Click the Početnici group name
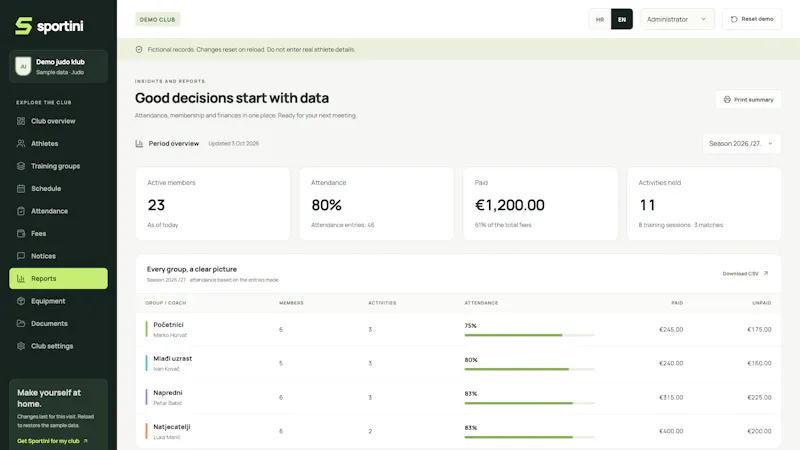Viewport: 800px width, 450px height. (168, 324)
